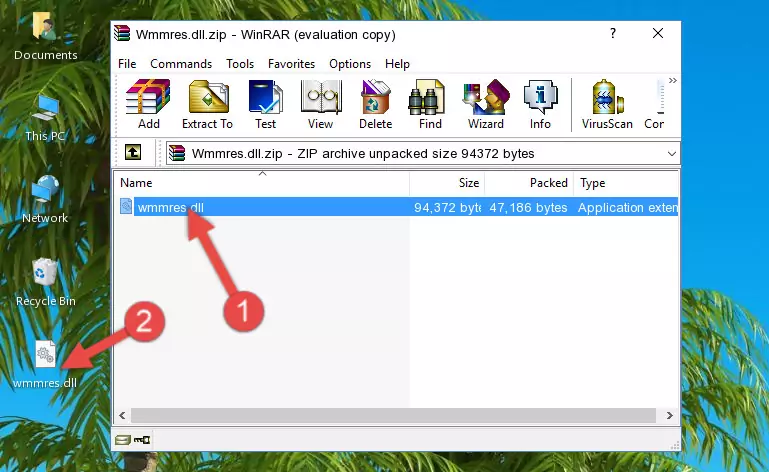Click the archive icon in address bar
Image resolution: width=769 pixels, height=472 pixels.
(x=177, y=154)
